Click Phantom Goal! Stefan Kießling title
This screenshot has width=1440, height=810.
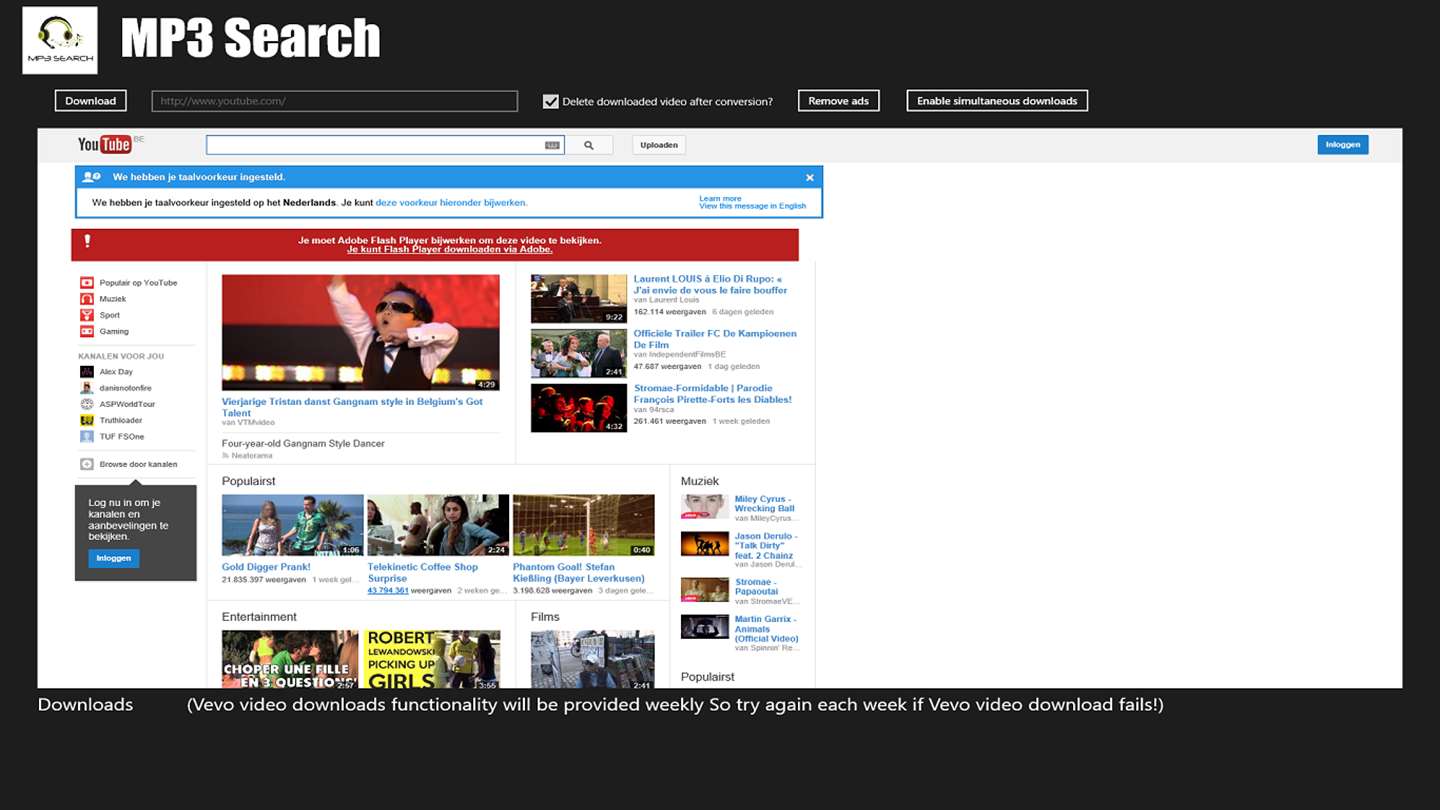579,572
